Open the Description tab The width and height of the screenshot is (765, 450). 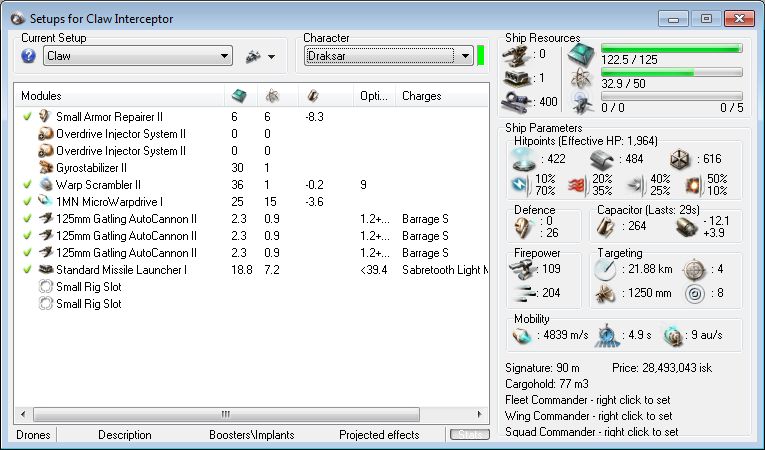pyautogui.click(x=124, y=434)
